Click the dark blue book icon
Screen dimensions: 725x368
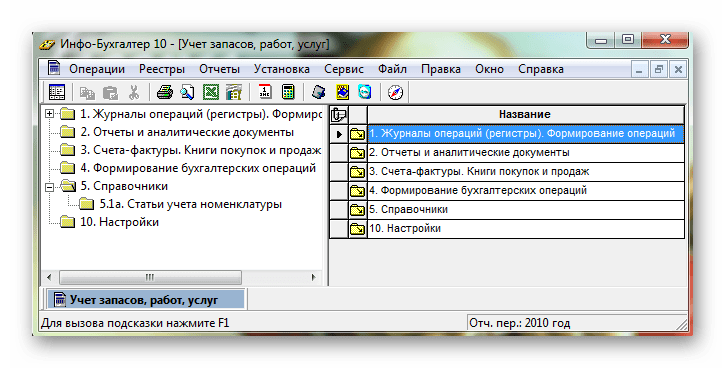[x=319, y=92]
